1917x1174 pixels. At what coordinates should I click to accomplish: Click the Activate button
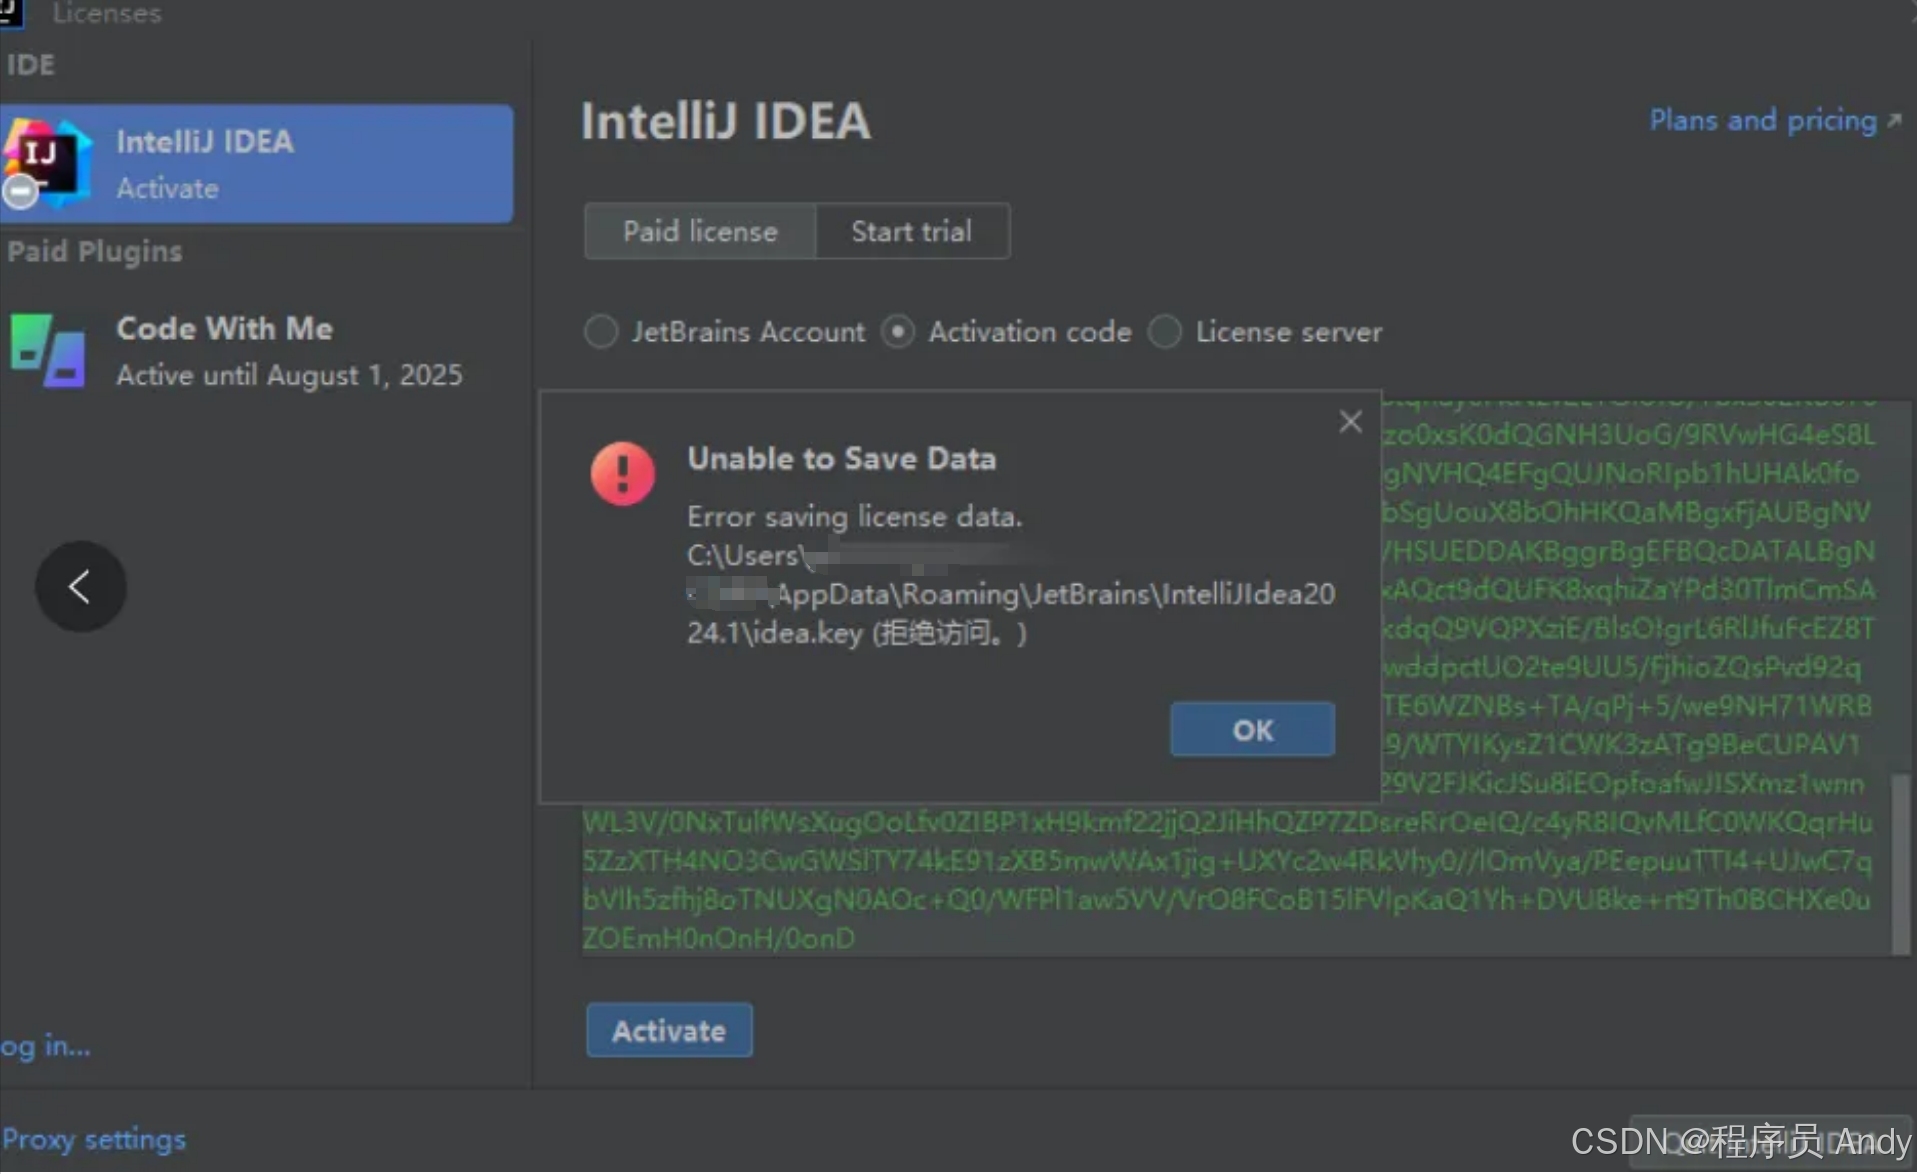(669, 1031)
